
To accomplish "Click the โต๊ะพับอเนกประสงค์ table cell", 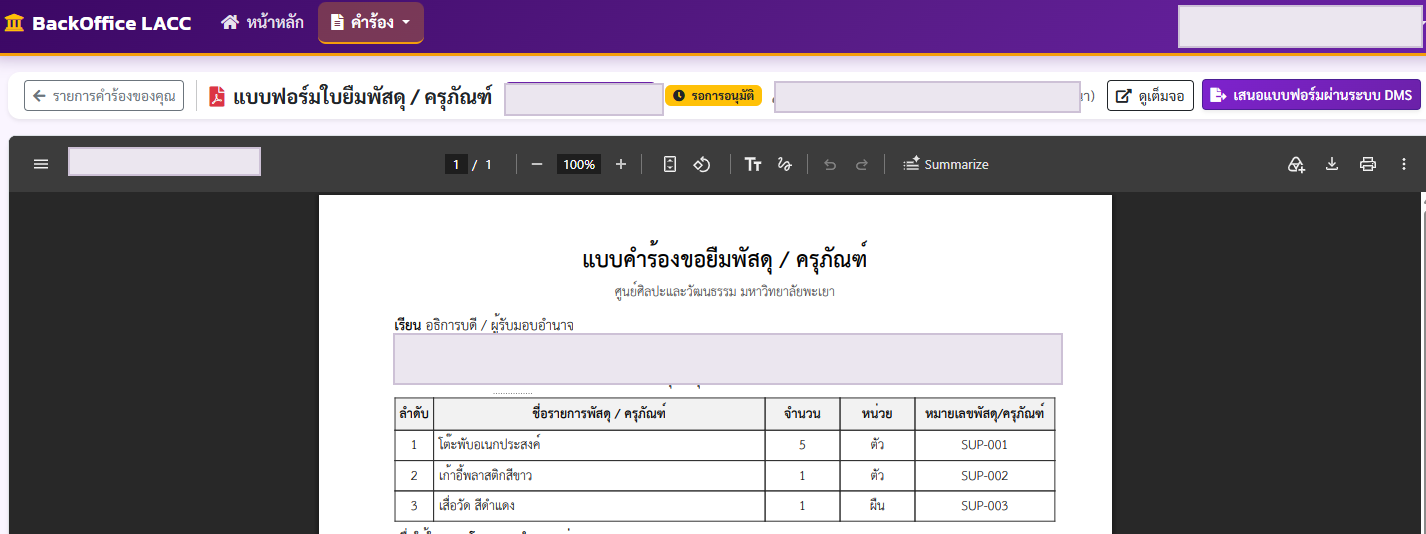I will coord(600,445).
